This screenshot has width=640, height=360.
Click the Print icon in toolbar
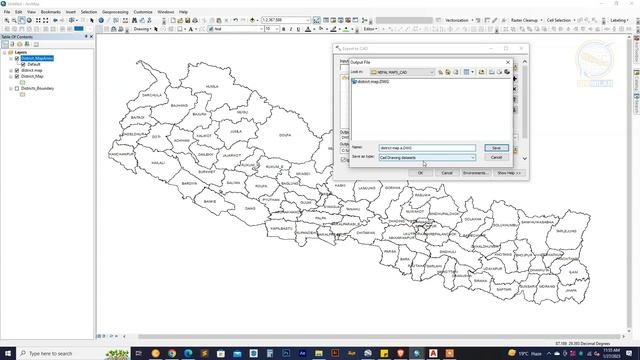click(x=195, y=20)
